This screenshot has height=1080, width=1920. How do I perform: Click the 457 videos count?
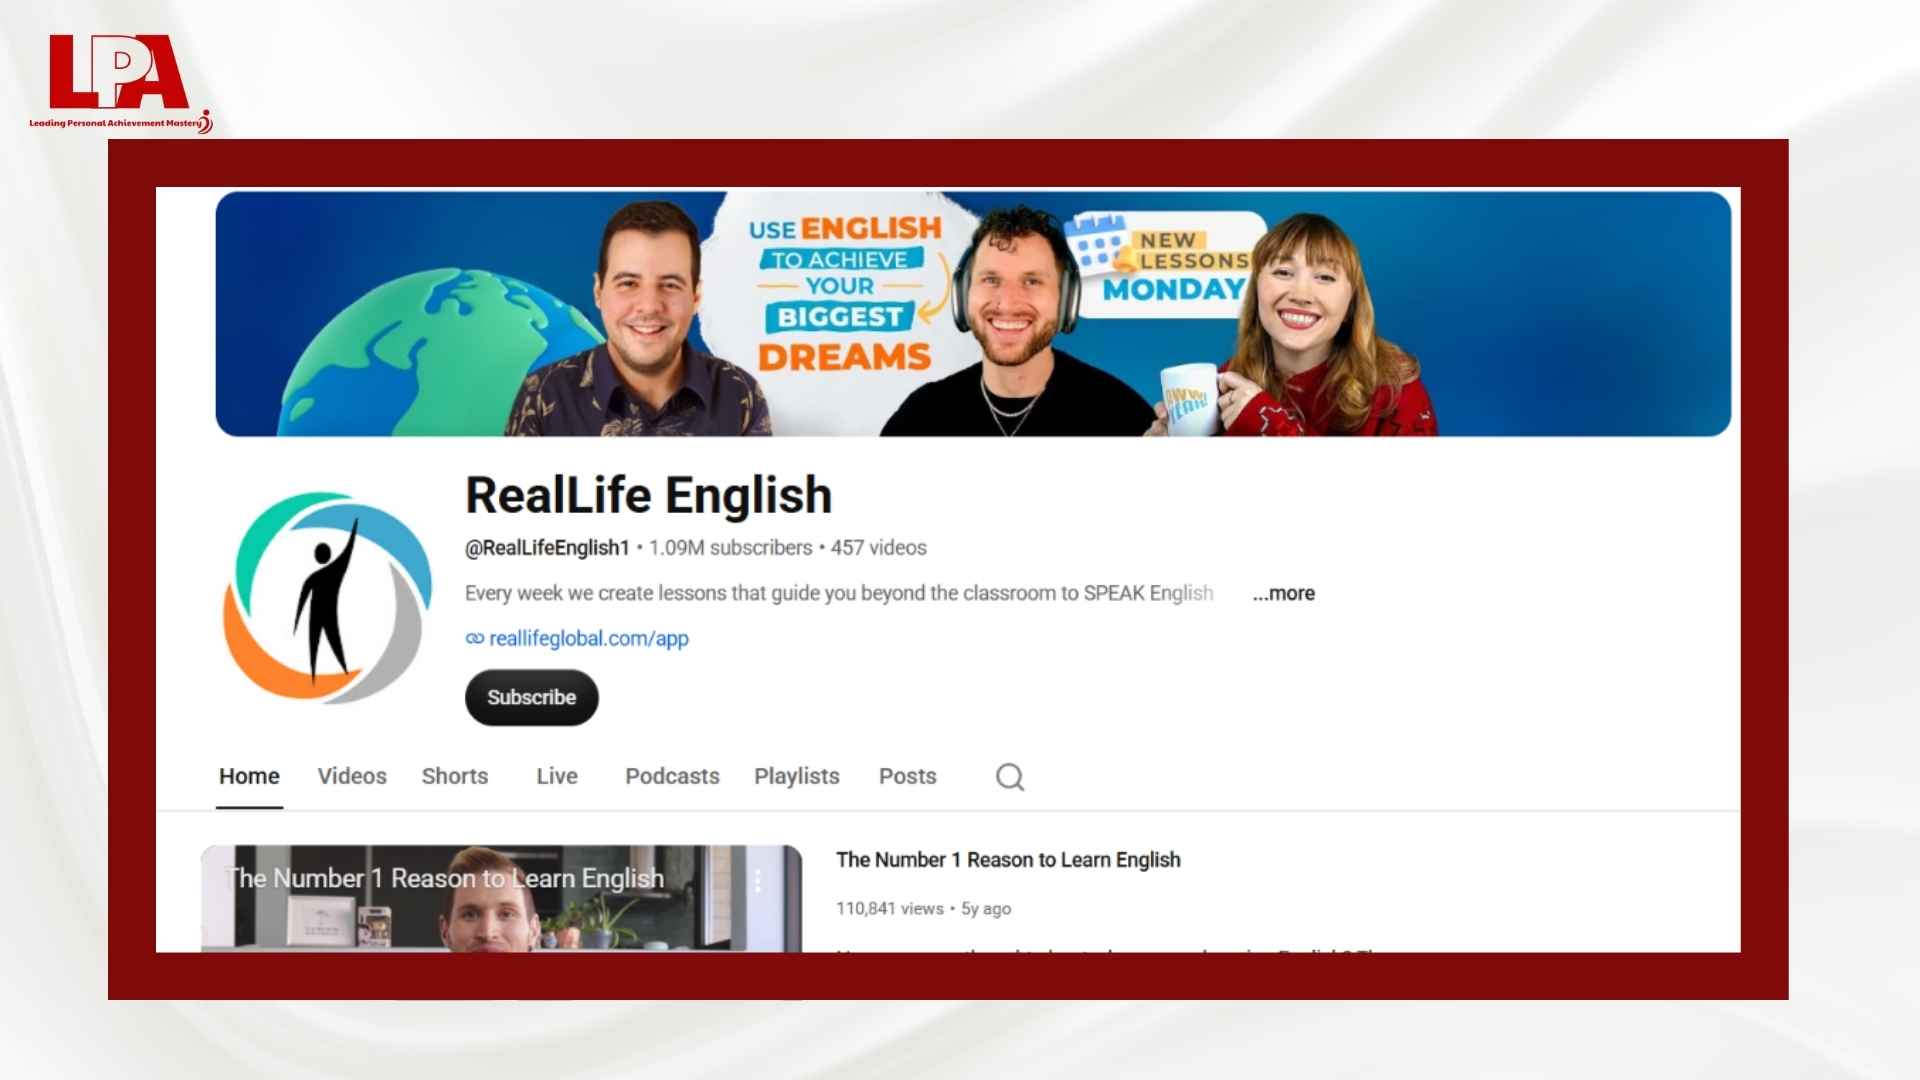click(x=879, y=548)
